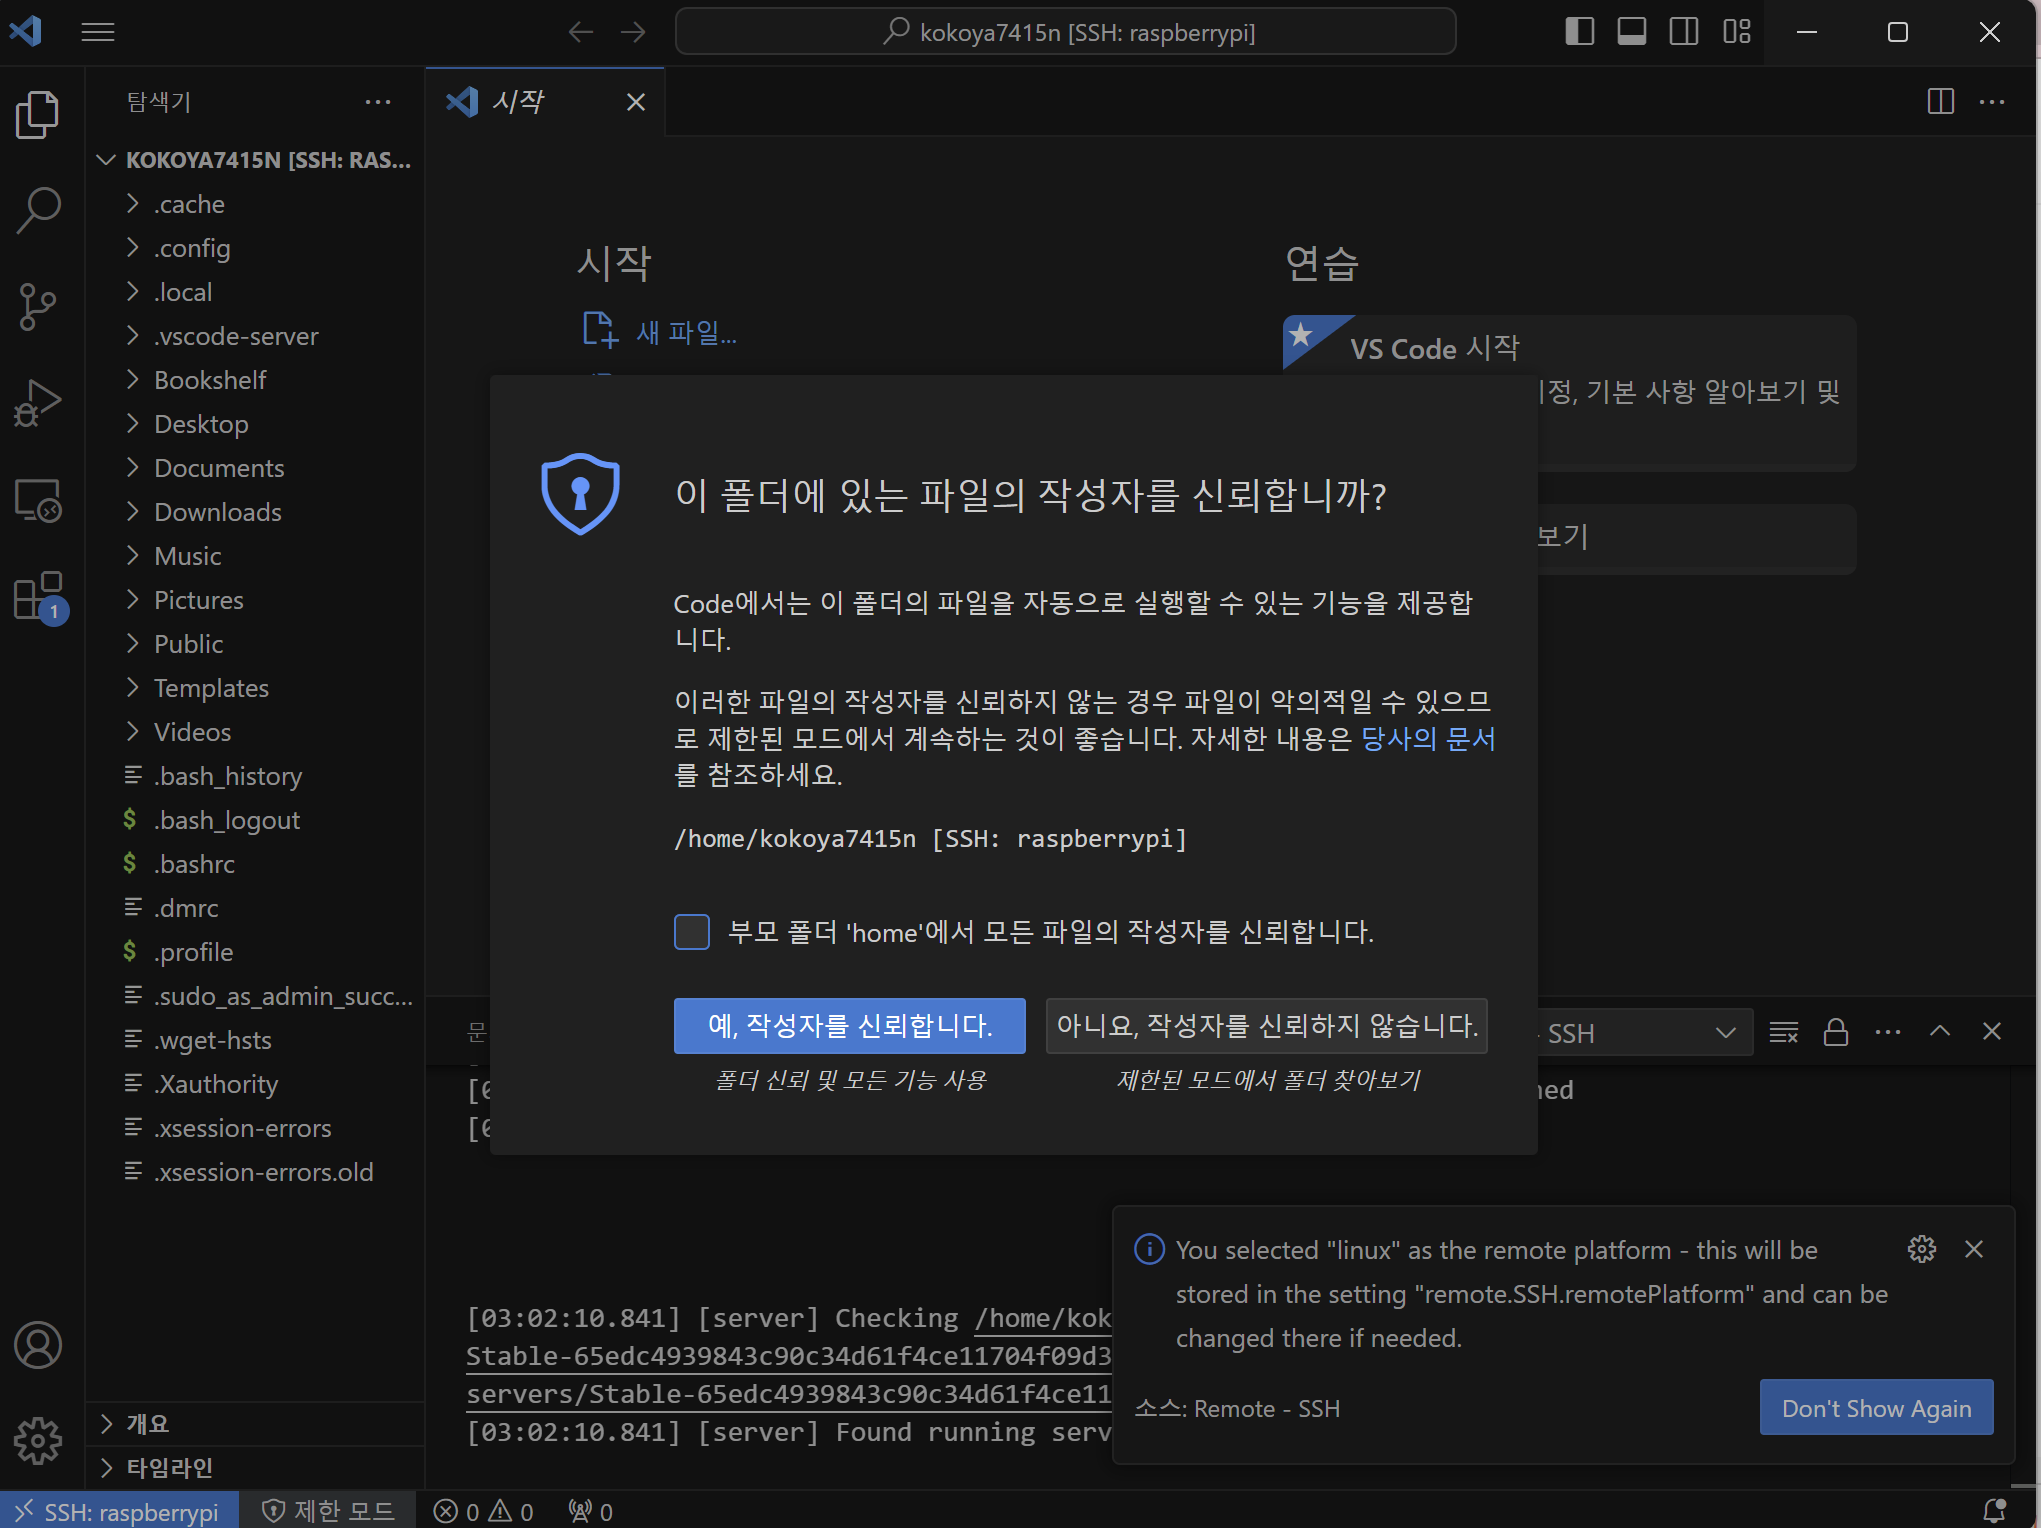
Task: Open panel more actions ellipsis
Action: click(x=1888, y=1032)
